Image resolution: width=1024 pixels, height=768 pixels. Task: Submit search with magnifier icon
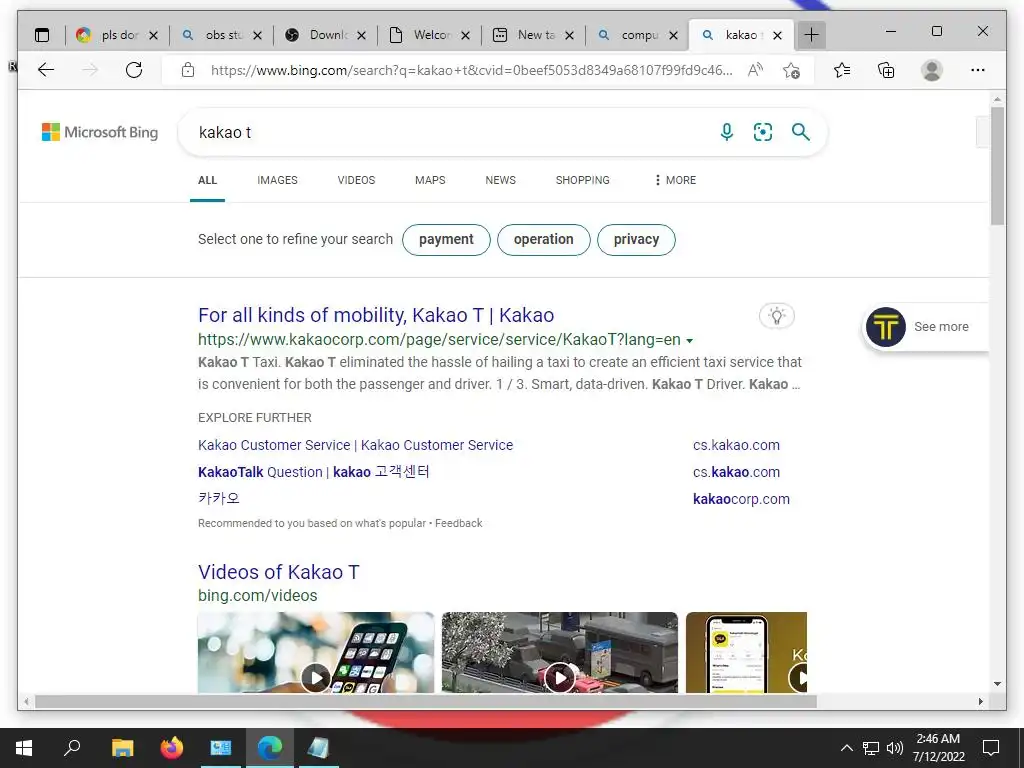801,132
